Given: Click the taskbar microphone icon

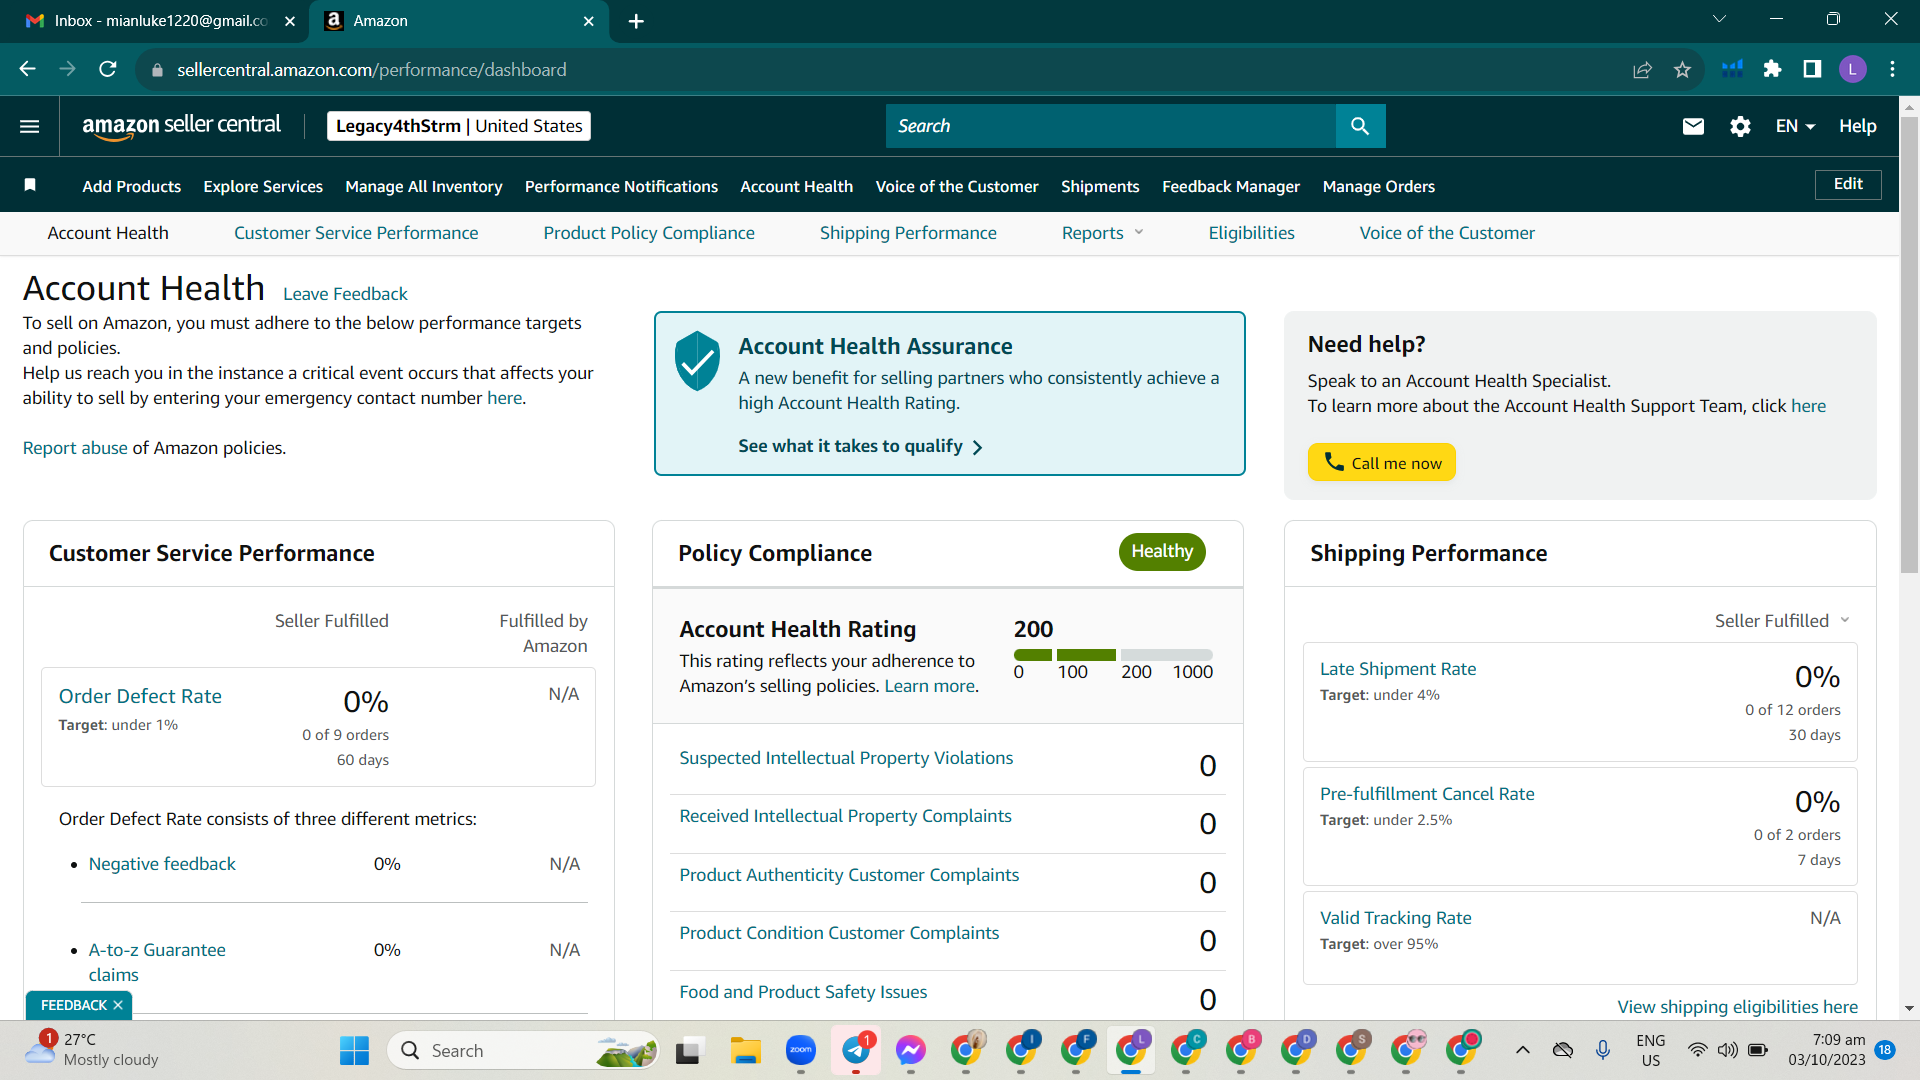Looking at the screenshot, I should tap(1602, 1050).
